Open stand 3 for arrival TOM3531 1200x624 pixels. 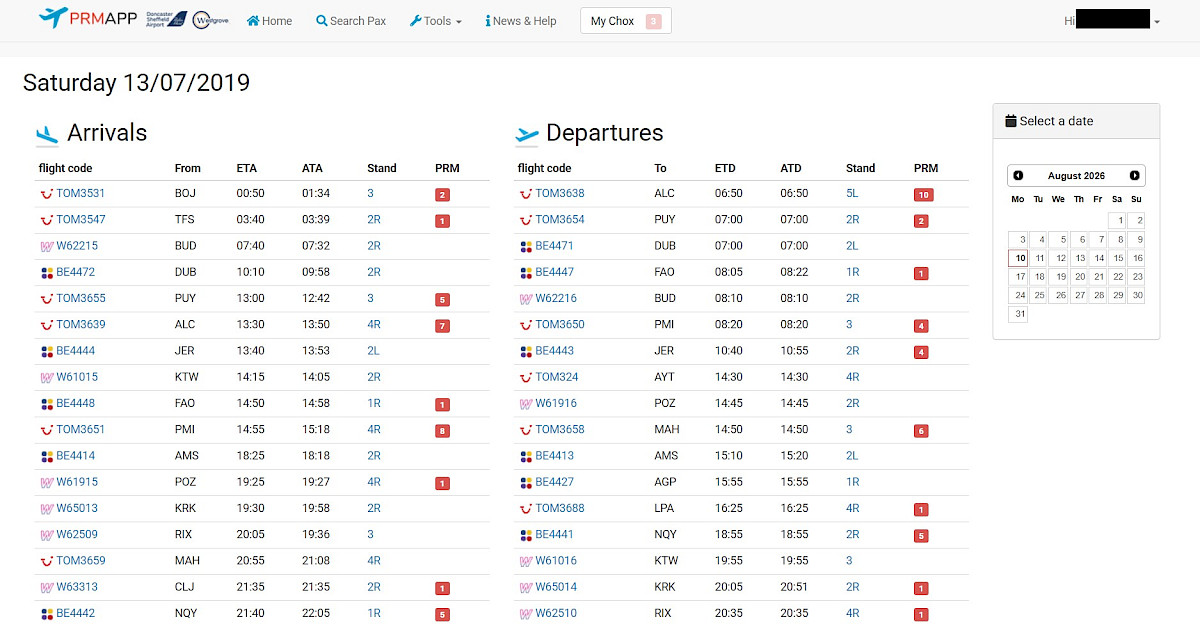point(370,193)
